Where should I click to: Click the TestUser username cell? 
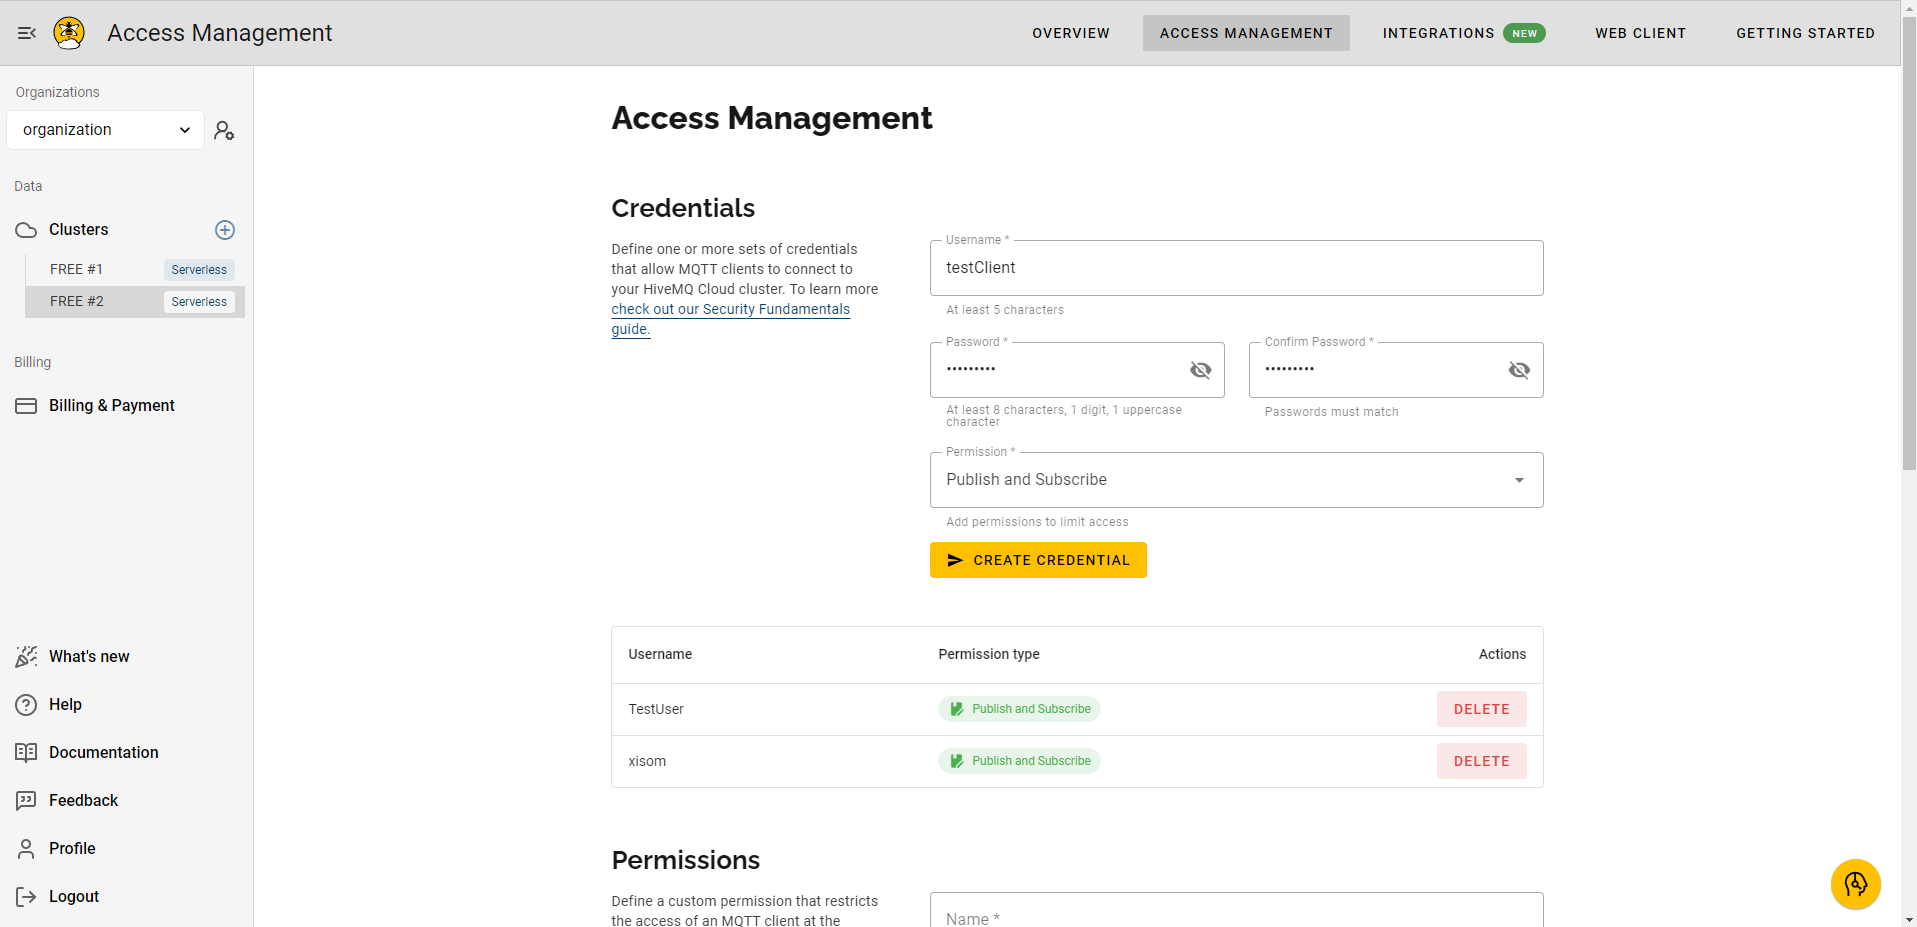coord(656,709)
